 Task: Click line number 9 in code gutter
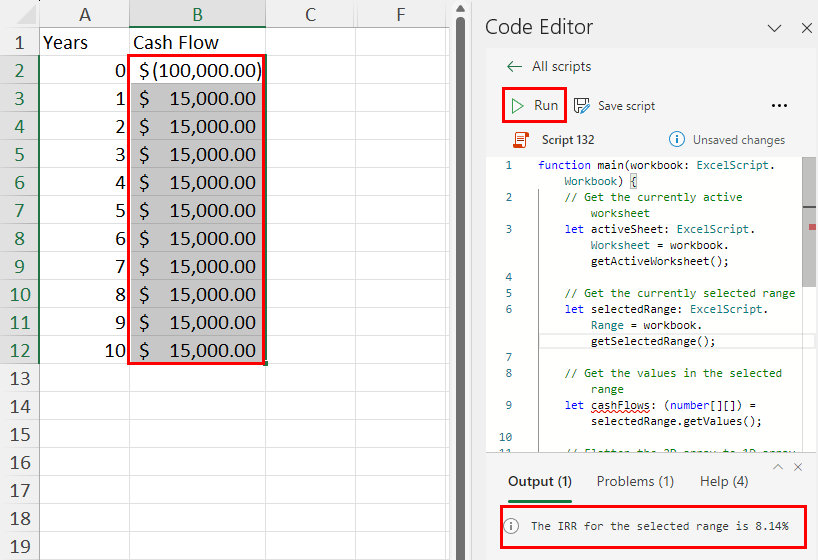(x=509, y=406)
